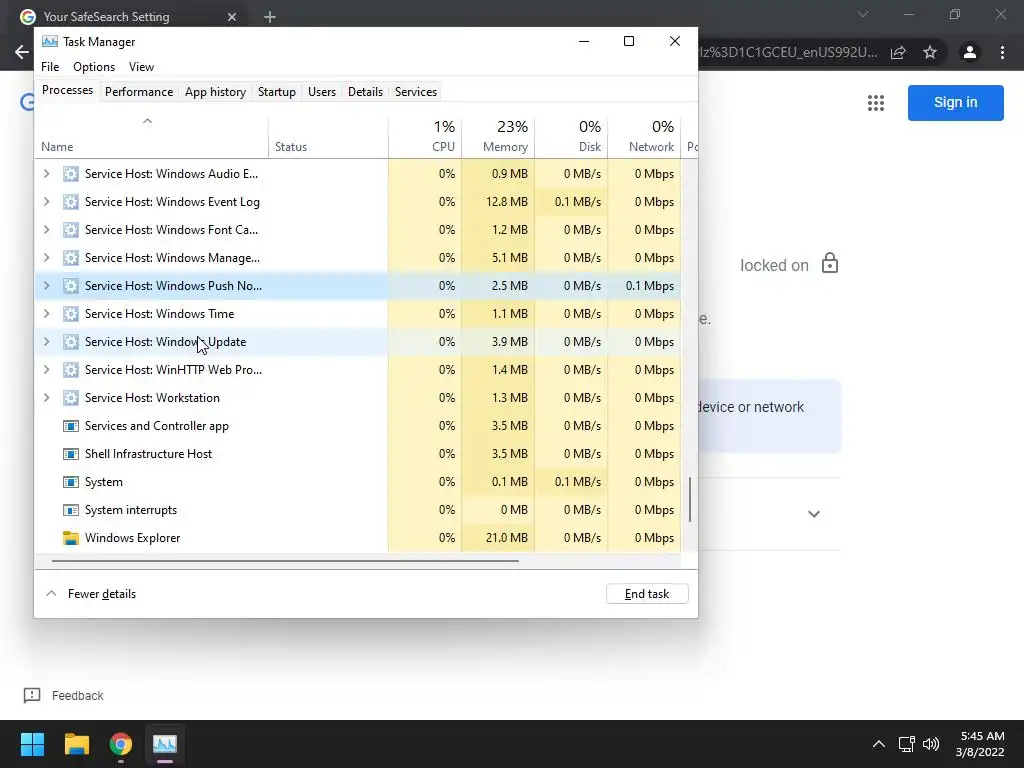Click the Chrome share page icon
The image size is (1024, 768).
(x=898, y=52)
